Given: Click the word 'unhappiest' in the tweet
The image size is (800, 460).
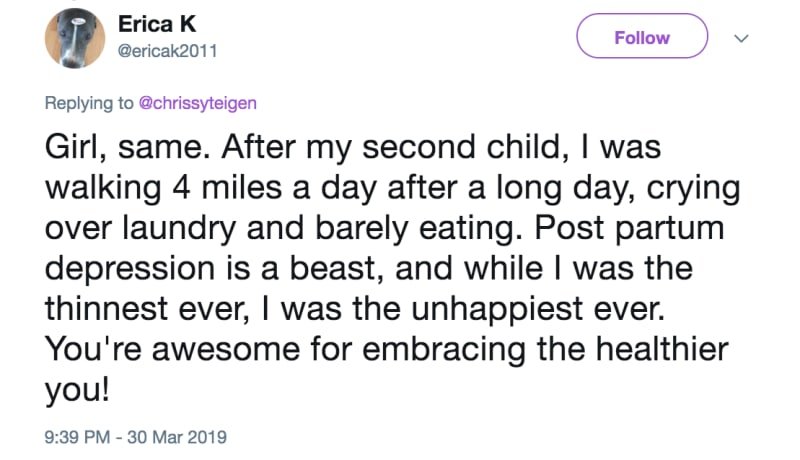Looking at the screenshot, I should coord(497,309).
